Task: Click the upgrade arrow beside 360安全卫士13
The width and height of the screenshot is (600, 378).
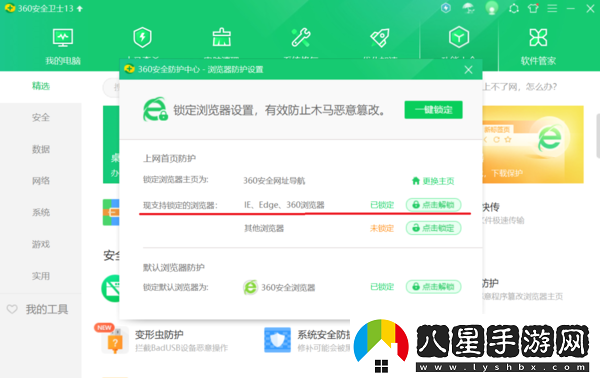Action: [x=80, y=8]
